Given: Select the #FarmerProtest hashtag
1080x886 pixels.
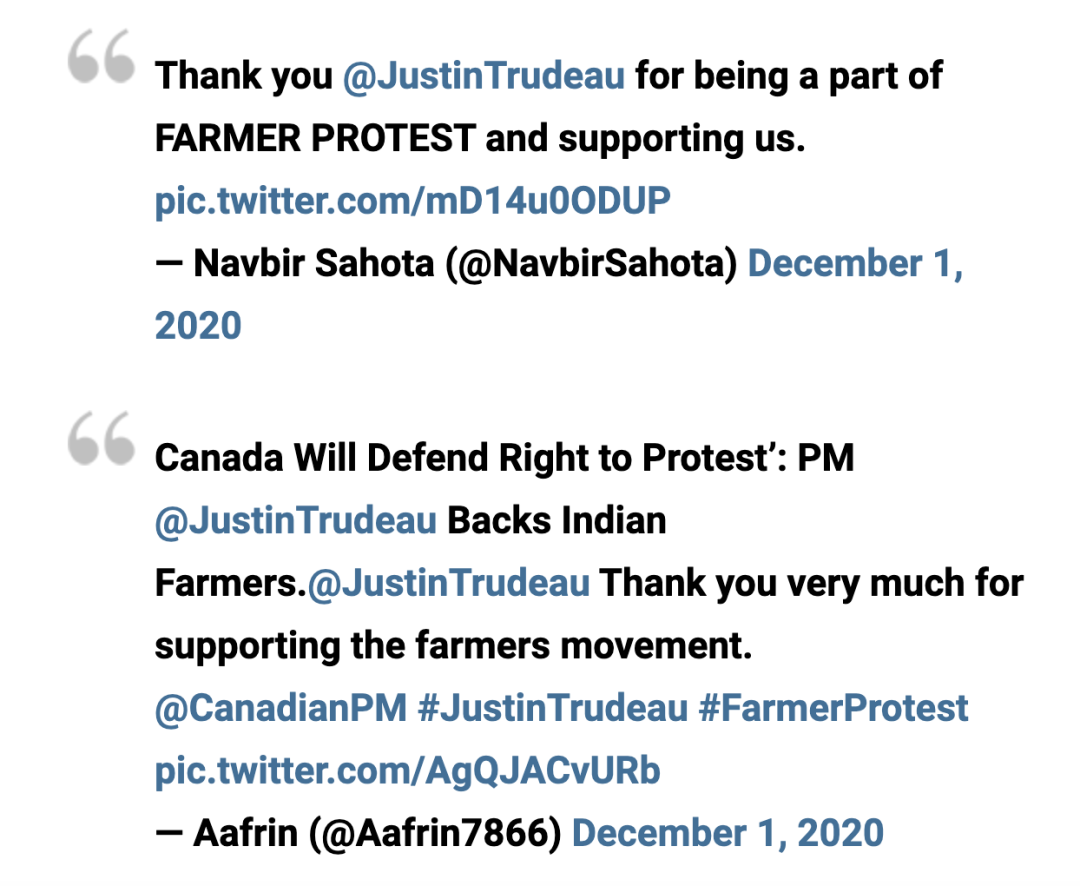Looking at the screenshot, I should [x=833, y=708].
